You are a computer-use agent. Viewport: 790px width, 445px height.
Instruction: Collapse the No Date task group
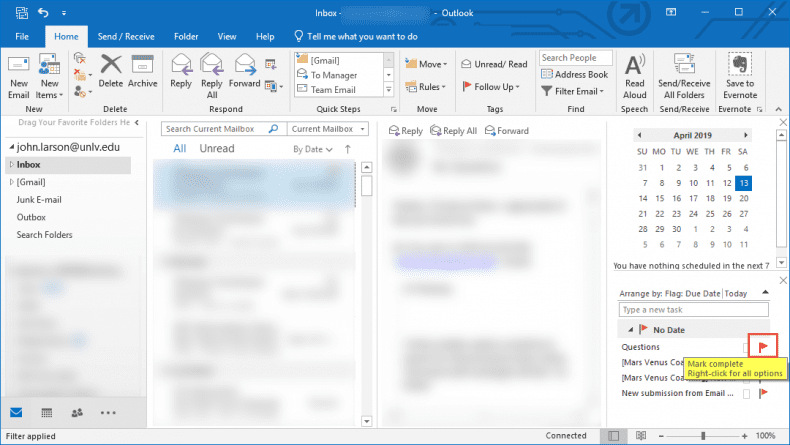coord(630,329)
